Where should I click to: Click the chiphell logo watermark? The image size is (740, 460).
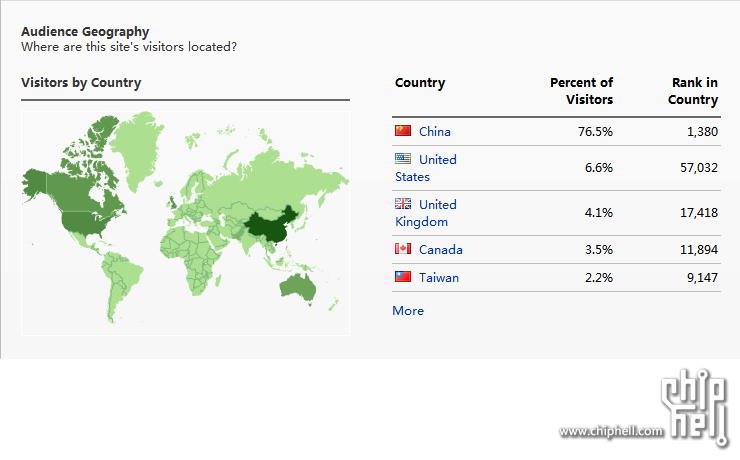coord(695,407)
